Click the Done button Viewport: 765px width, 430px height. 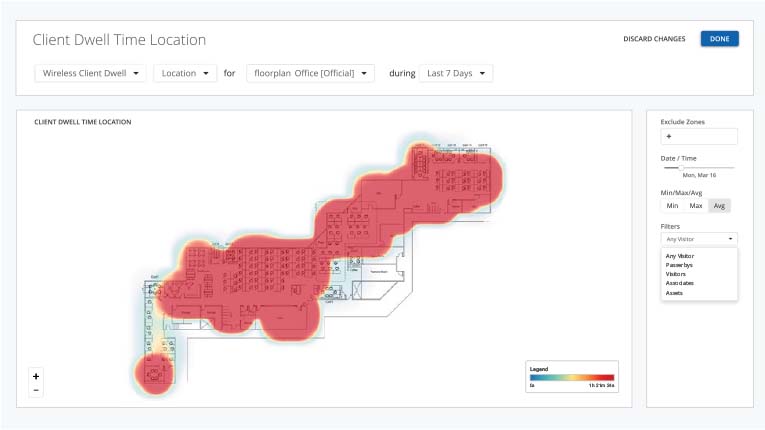(x=719, y=39)
